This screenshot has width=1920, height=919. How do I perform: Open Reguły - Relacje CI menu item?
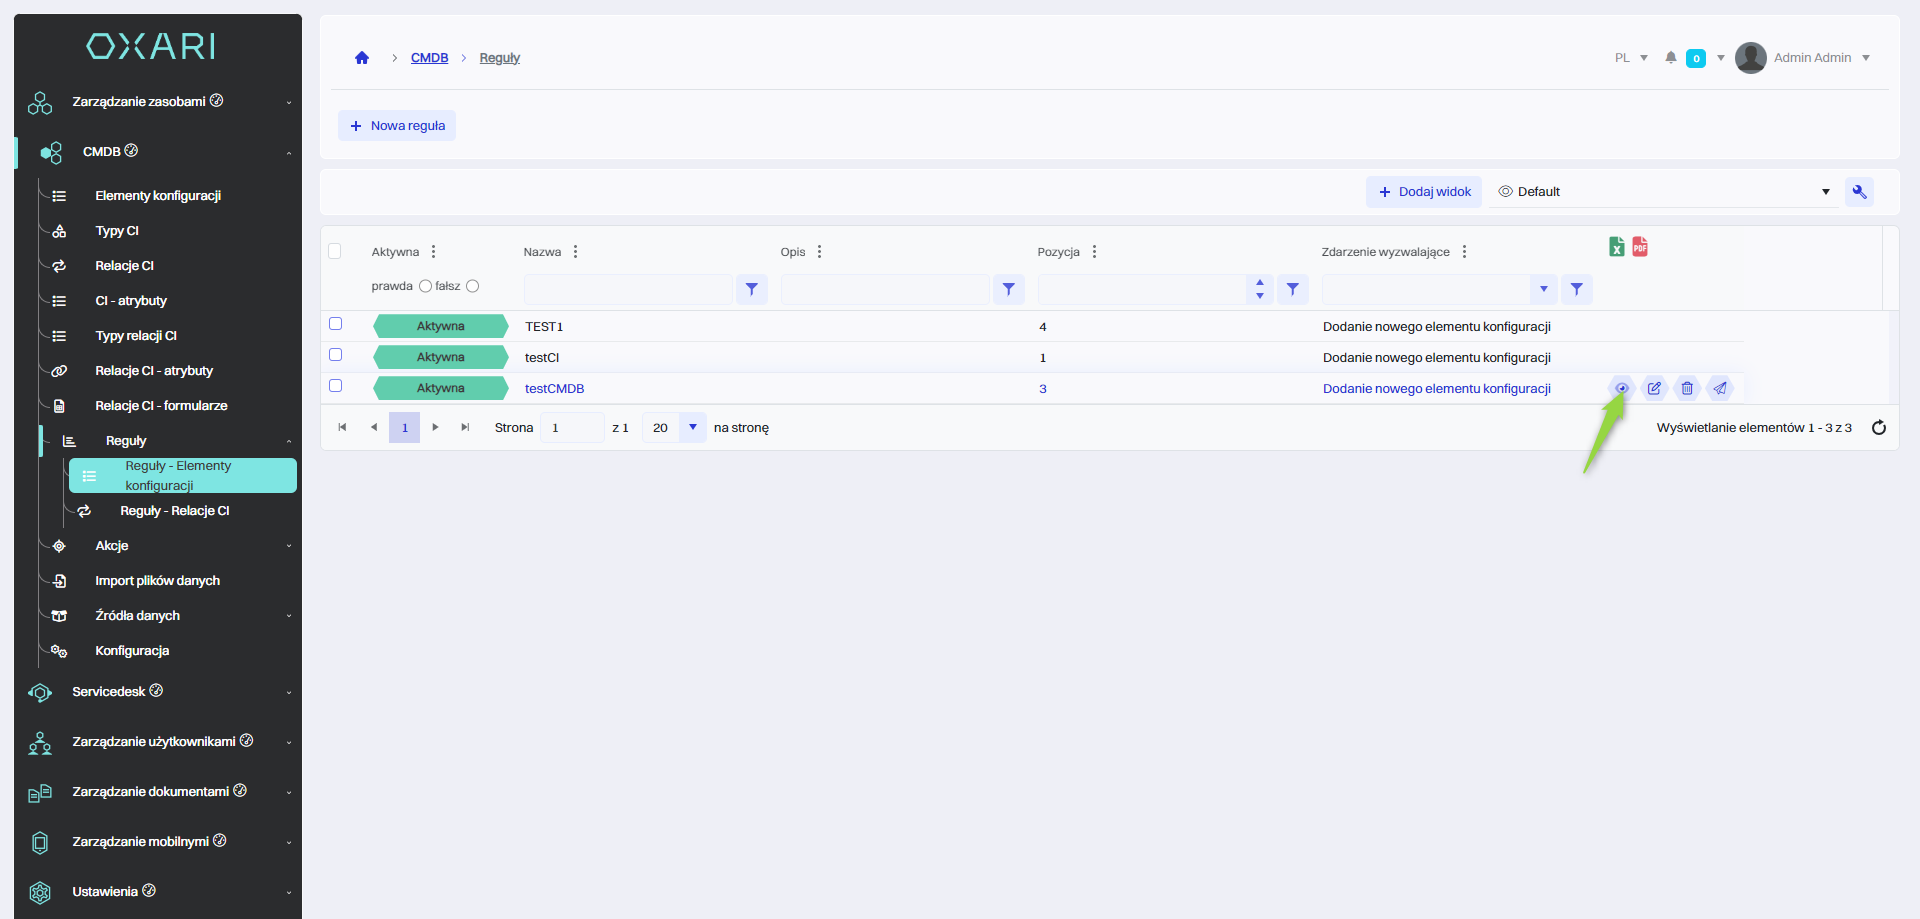tap(175, 511)
